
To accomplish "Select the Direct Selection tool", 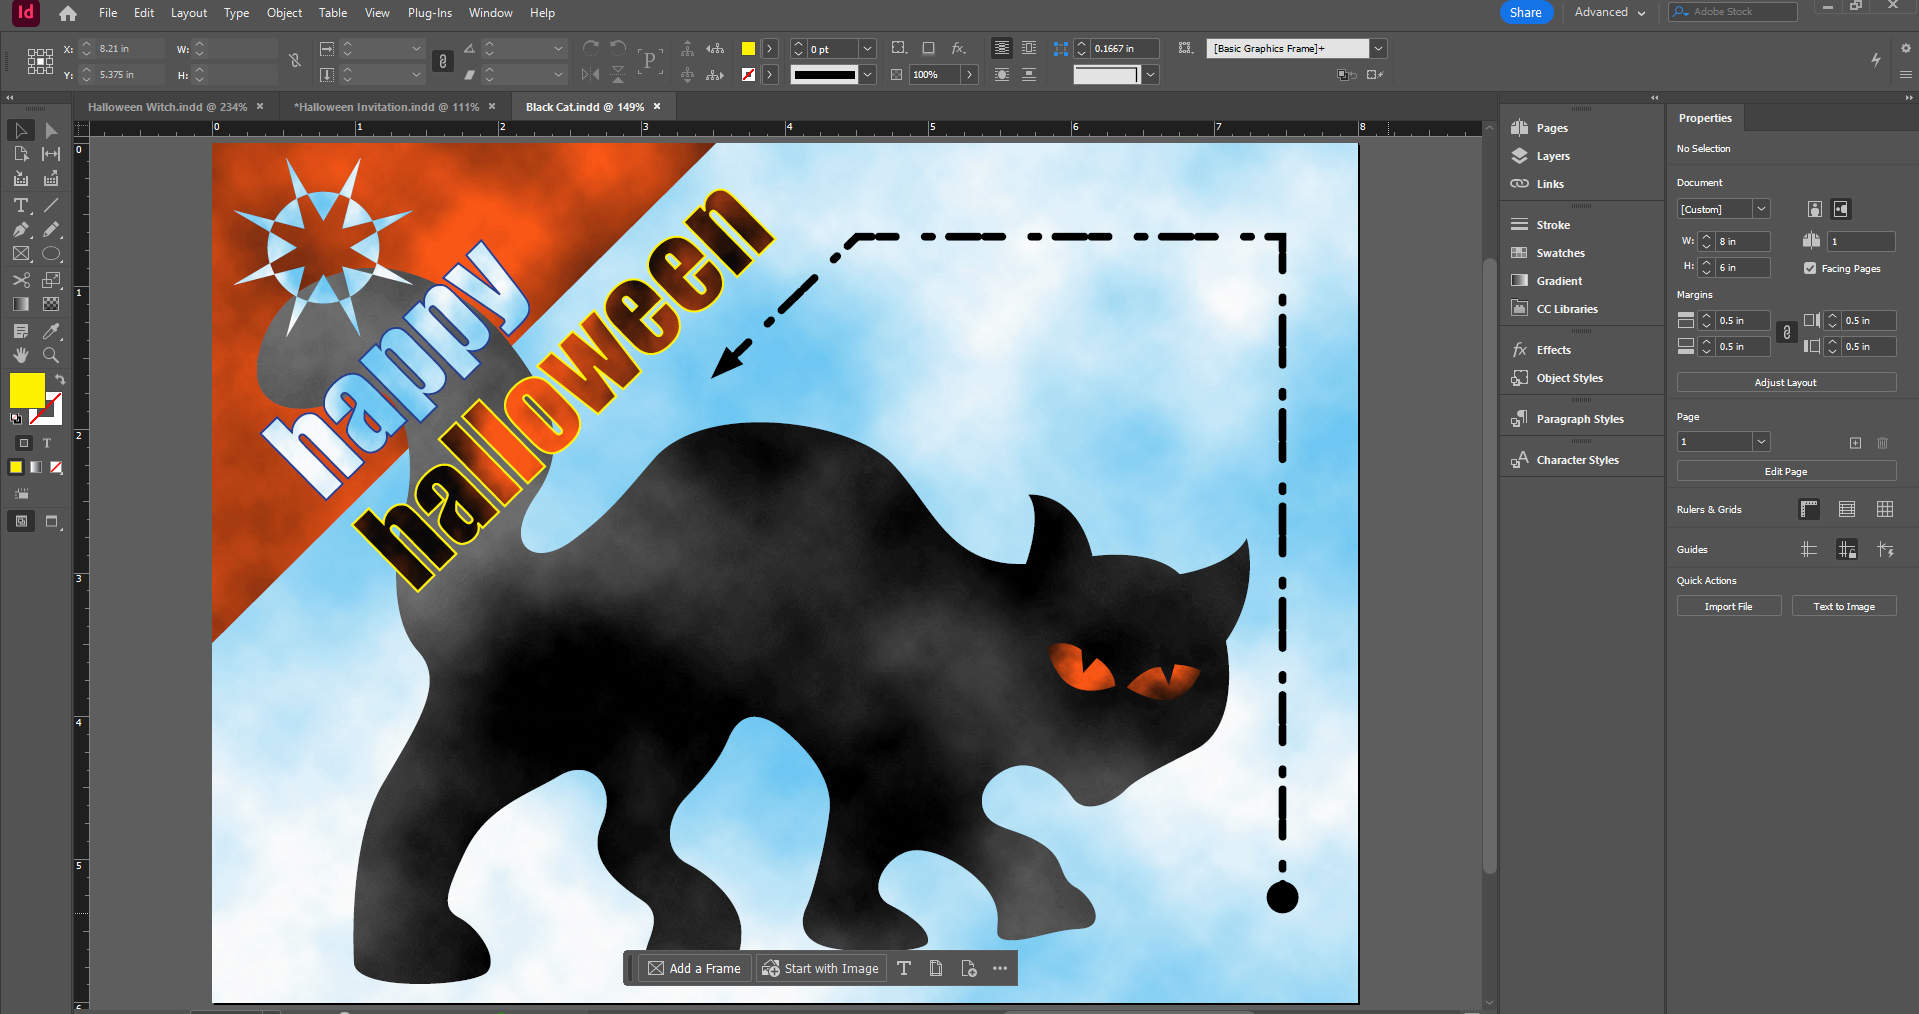I will click(51, 130).
